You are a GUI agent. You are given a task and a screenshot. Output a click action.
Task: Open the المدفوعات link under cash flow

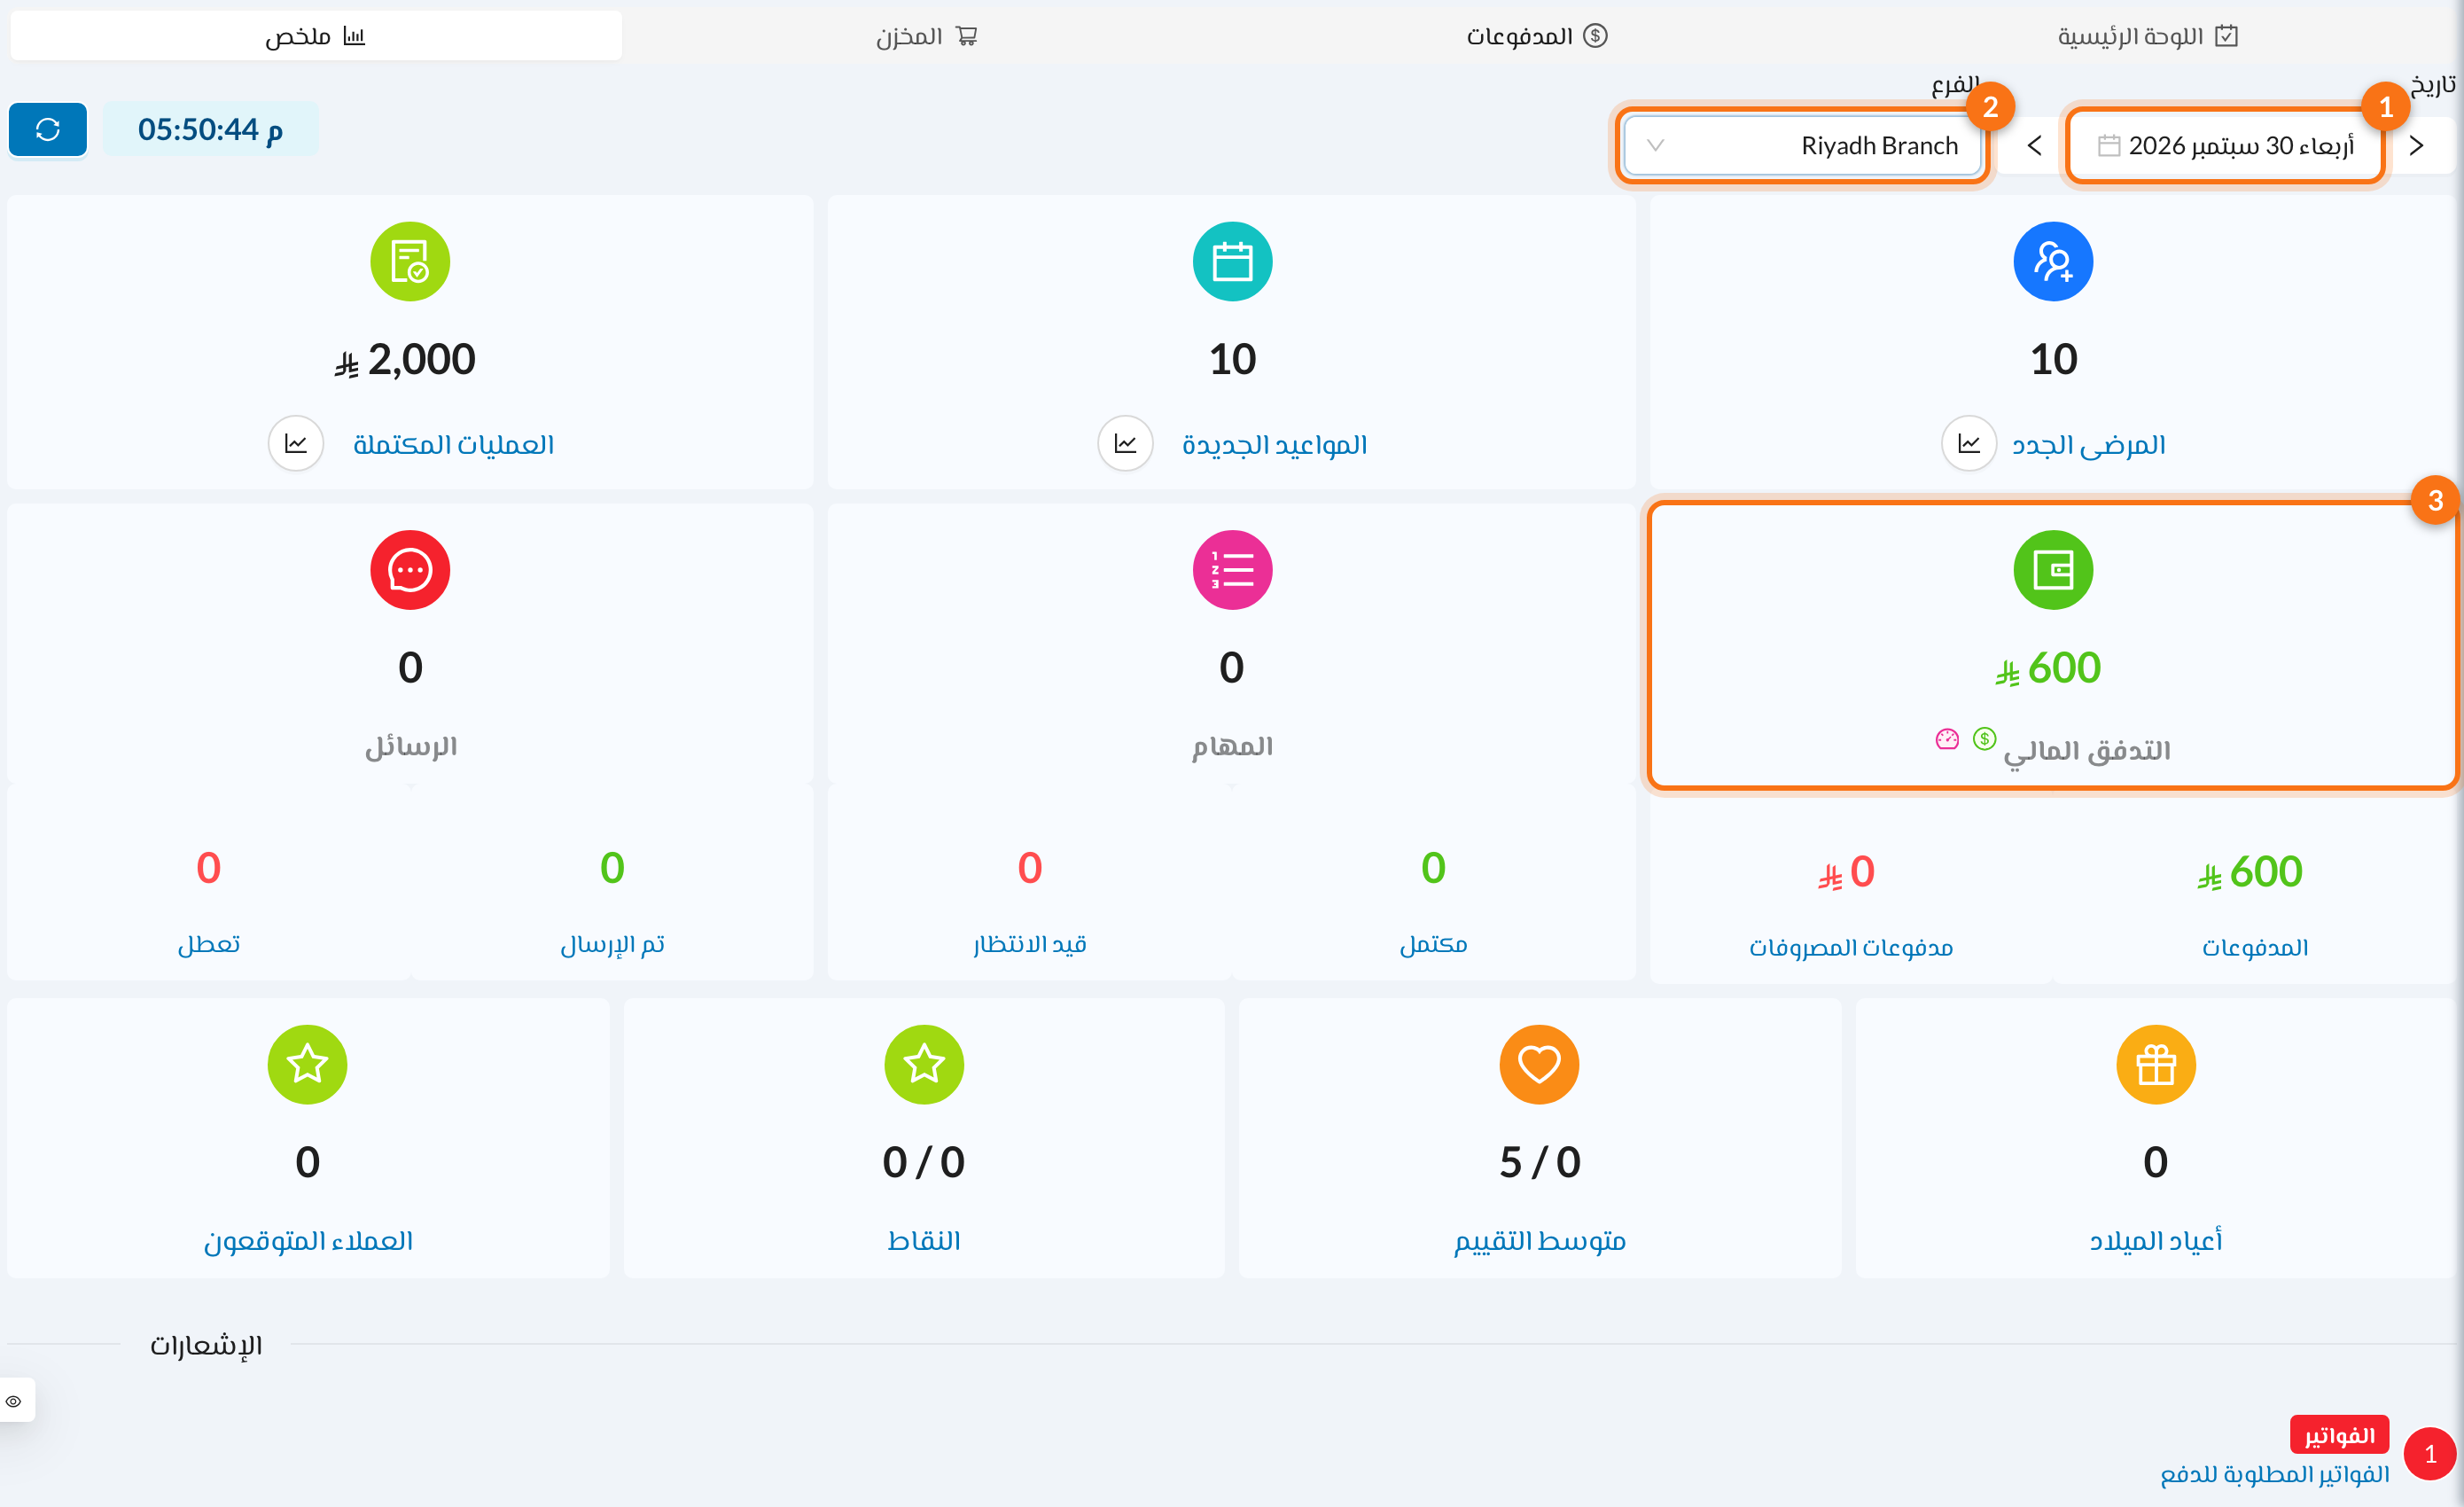(2255, 947)
